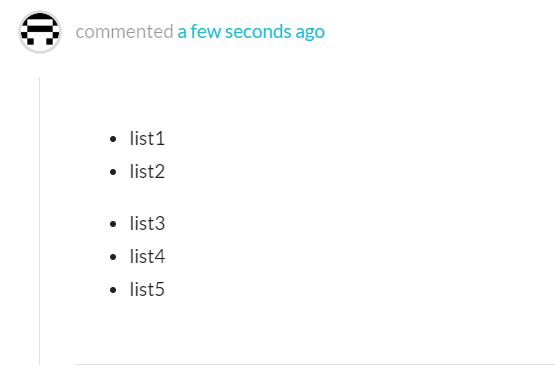
Task: Click the bullet marker beside list4
Action: [x=113, y=257]
